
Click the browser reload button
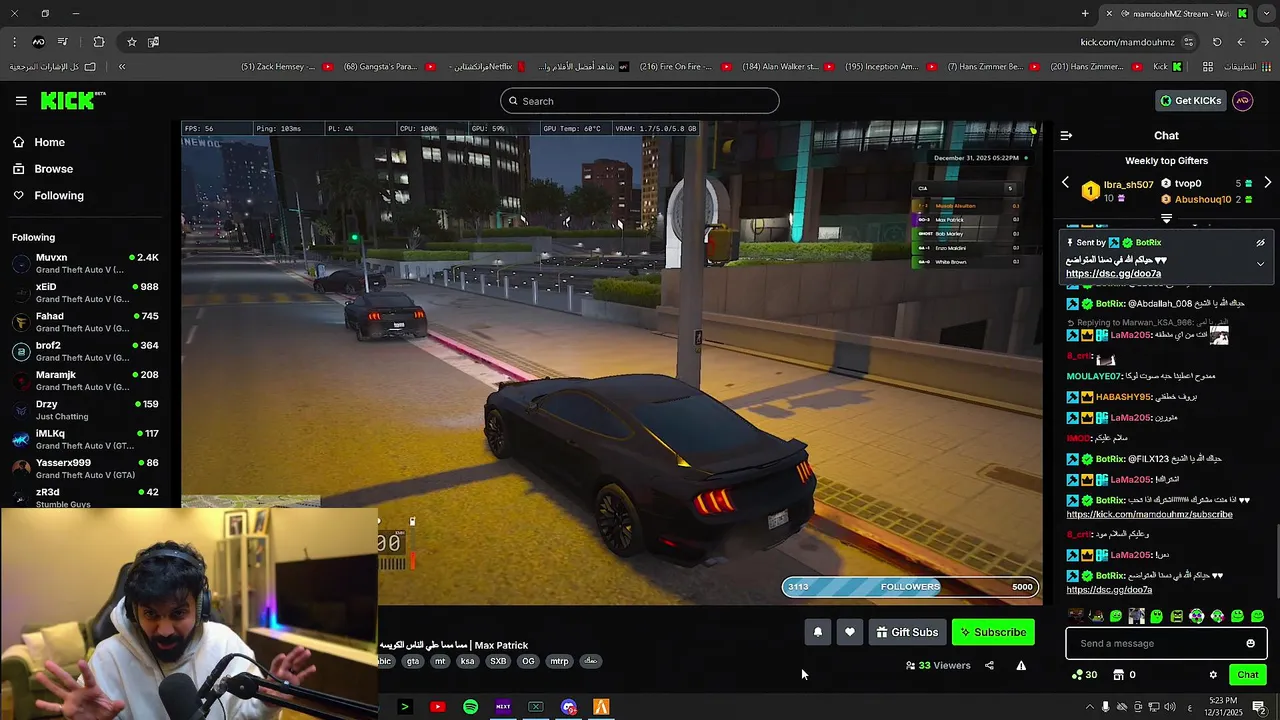[x=1217, y=42]
